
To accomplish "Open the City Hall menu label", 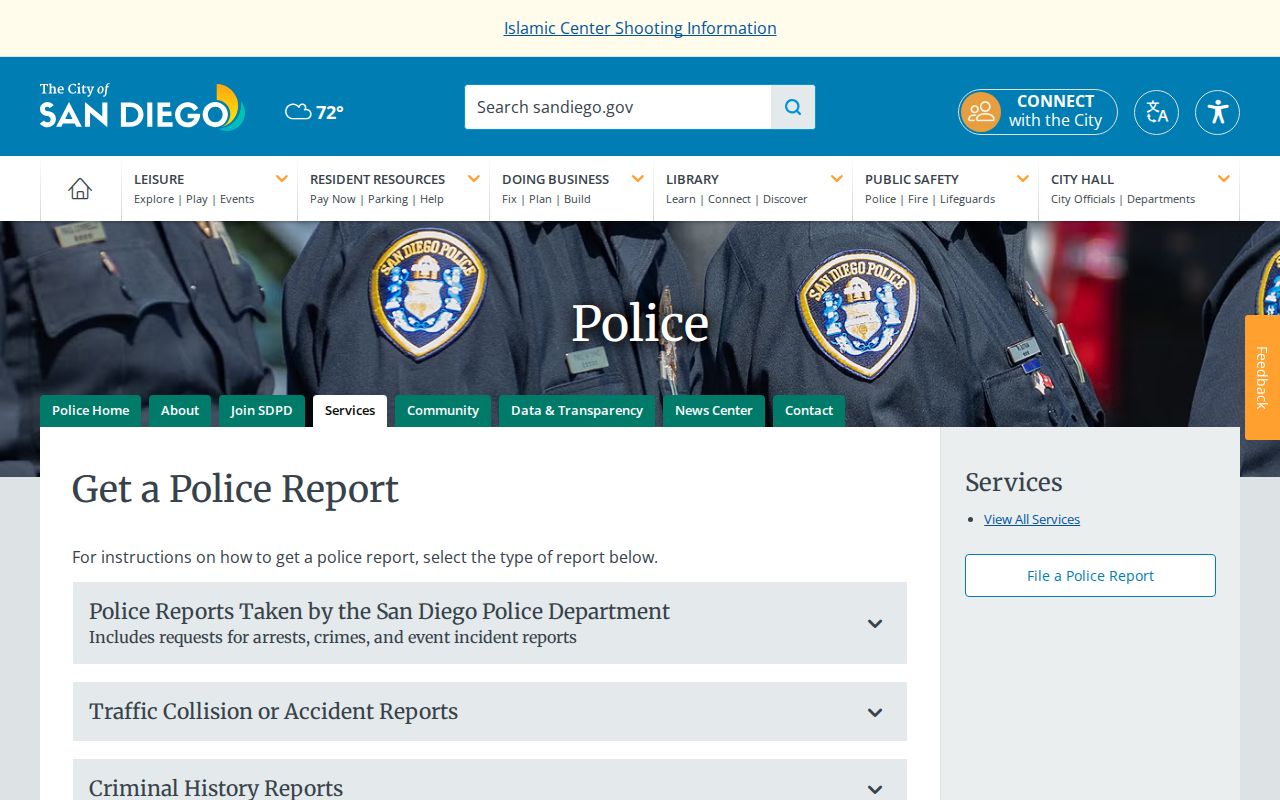I will (x=1082, y=179).
